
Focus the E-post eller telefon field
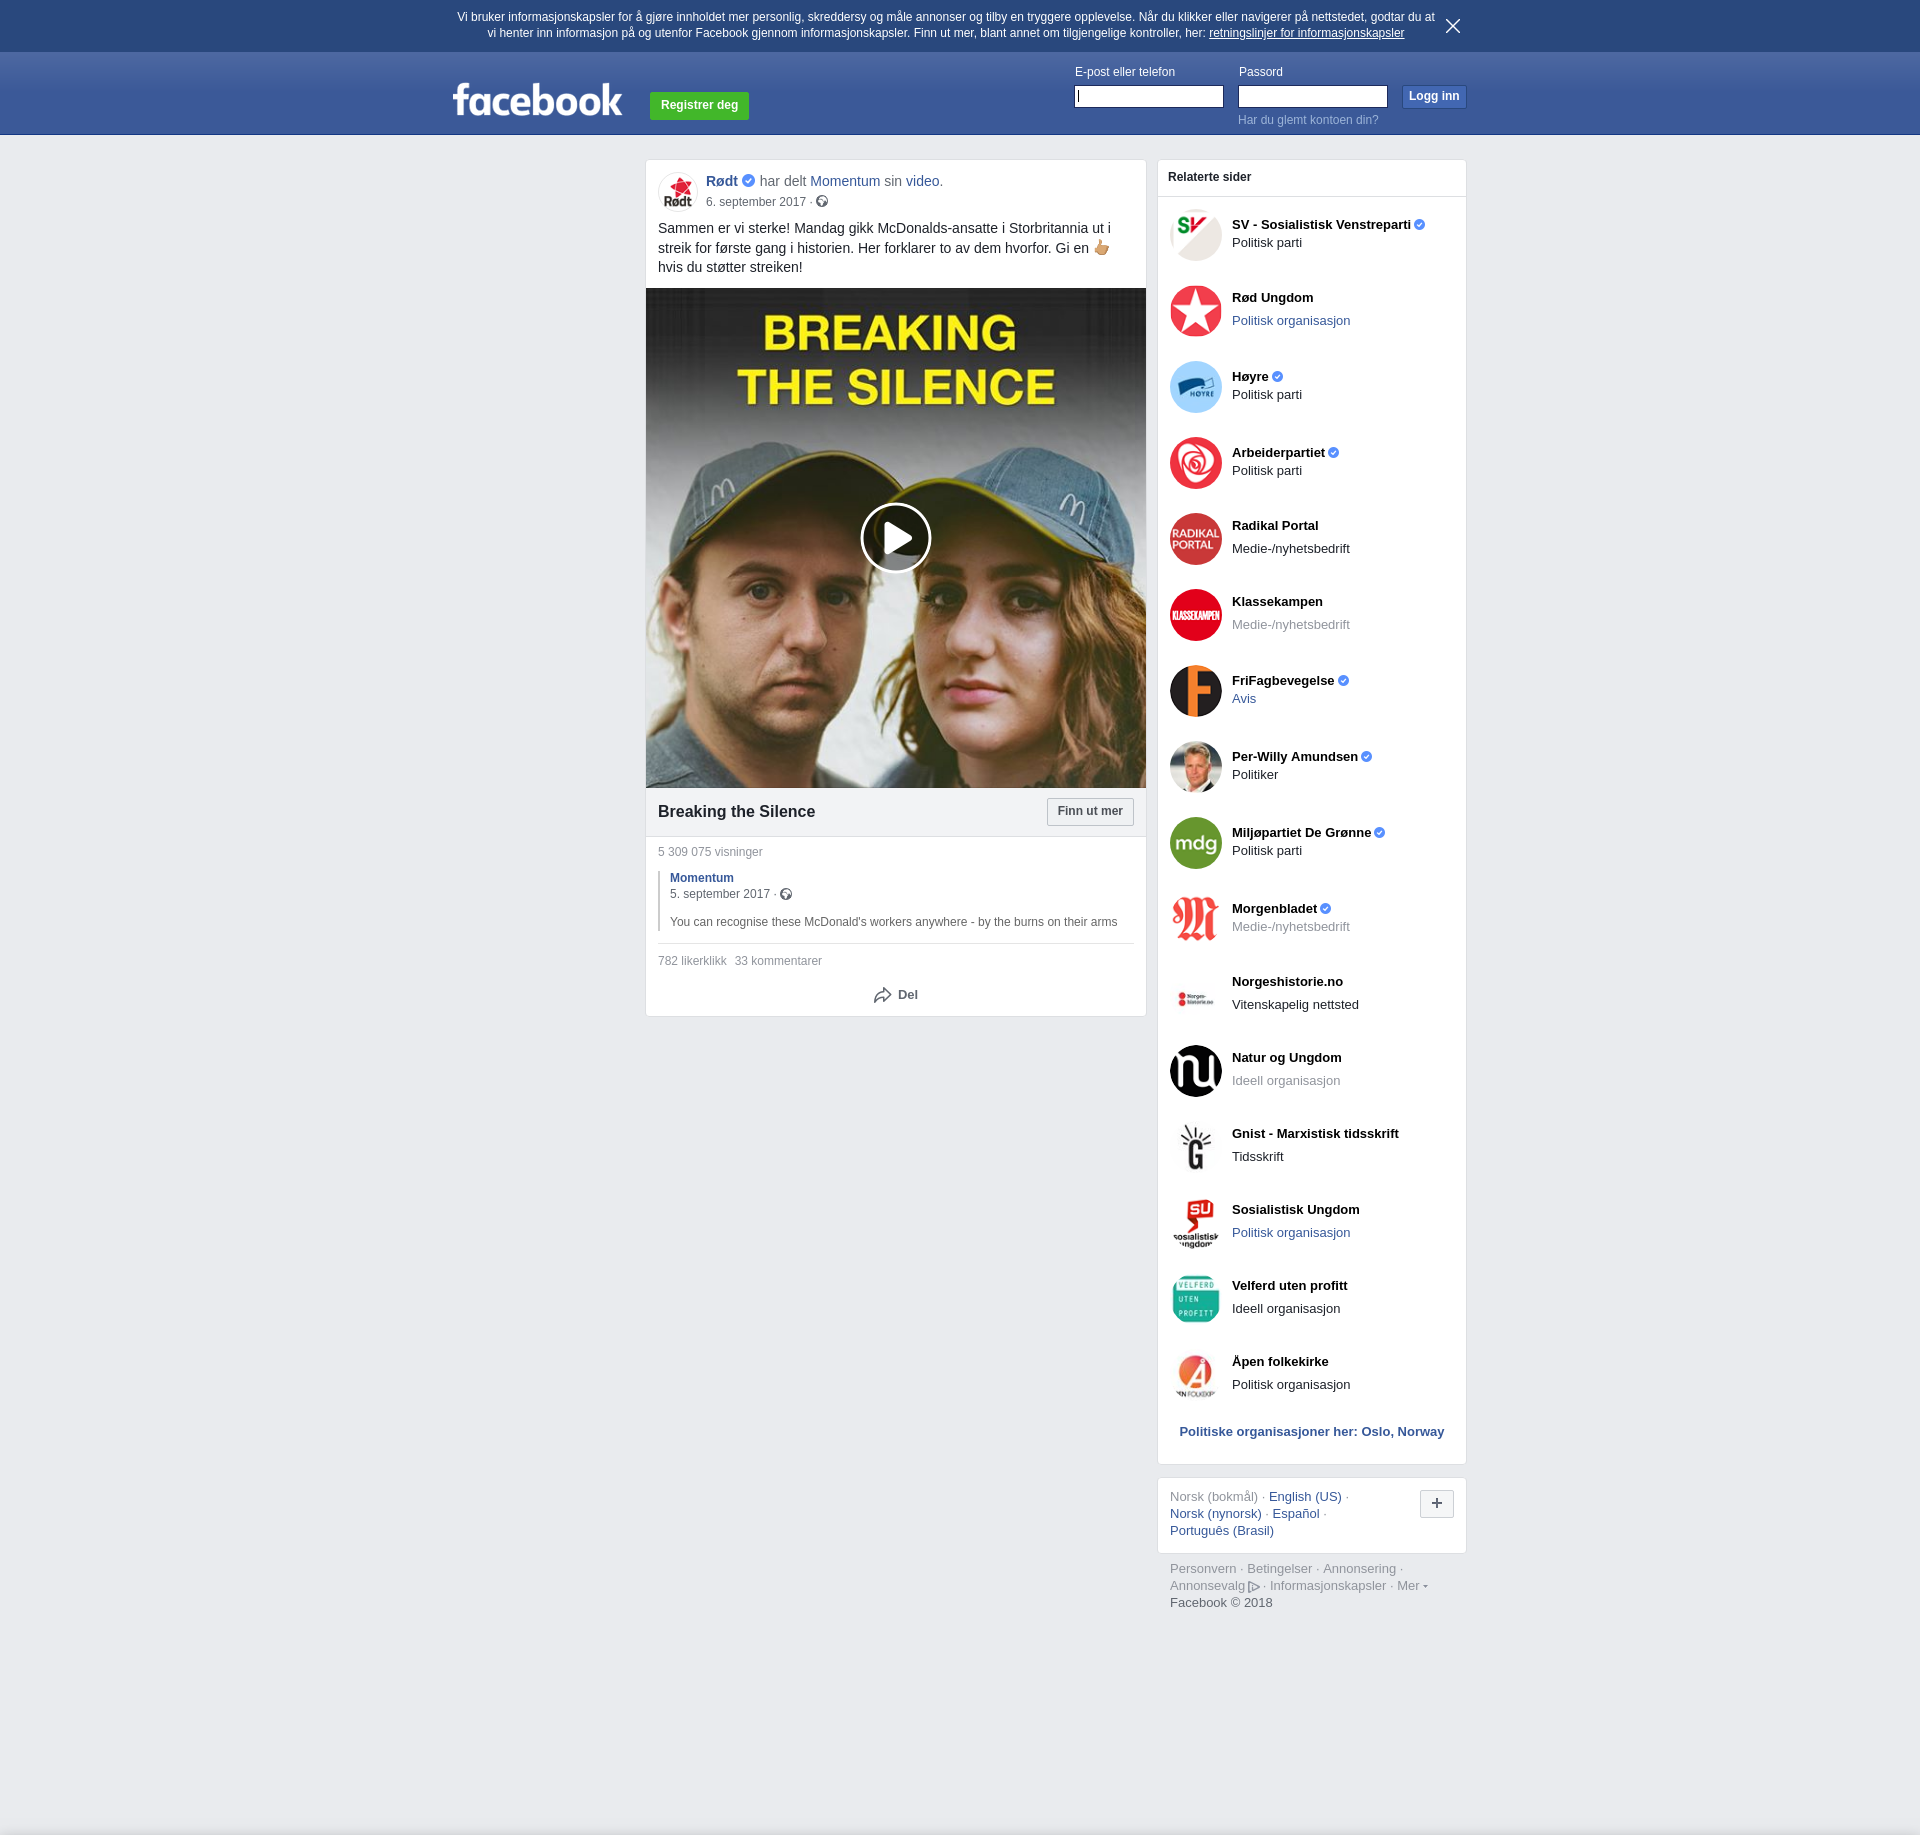pyautogui.click(x=1149, y=96)
